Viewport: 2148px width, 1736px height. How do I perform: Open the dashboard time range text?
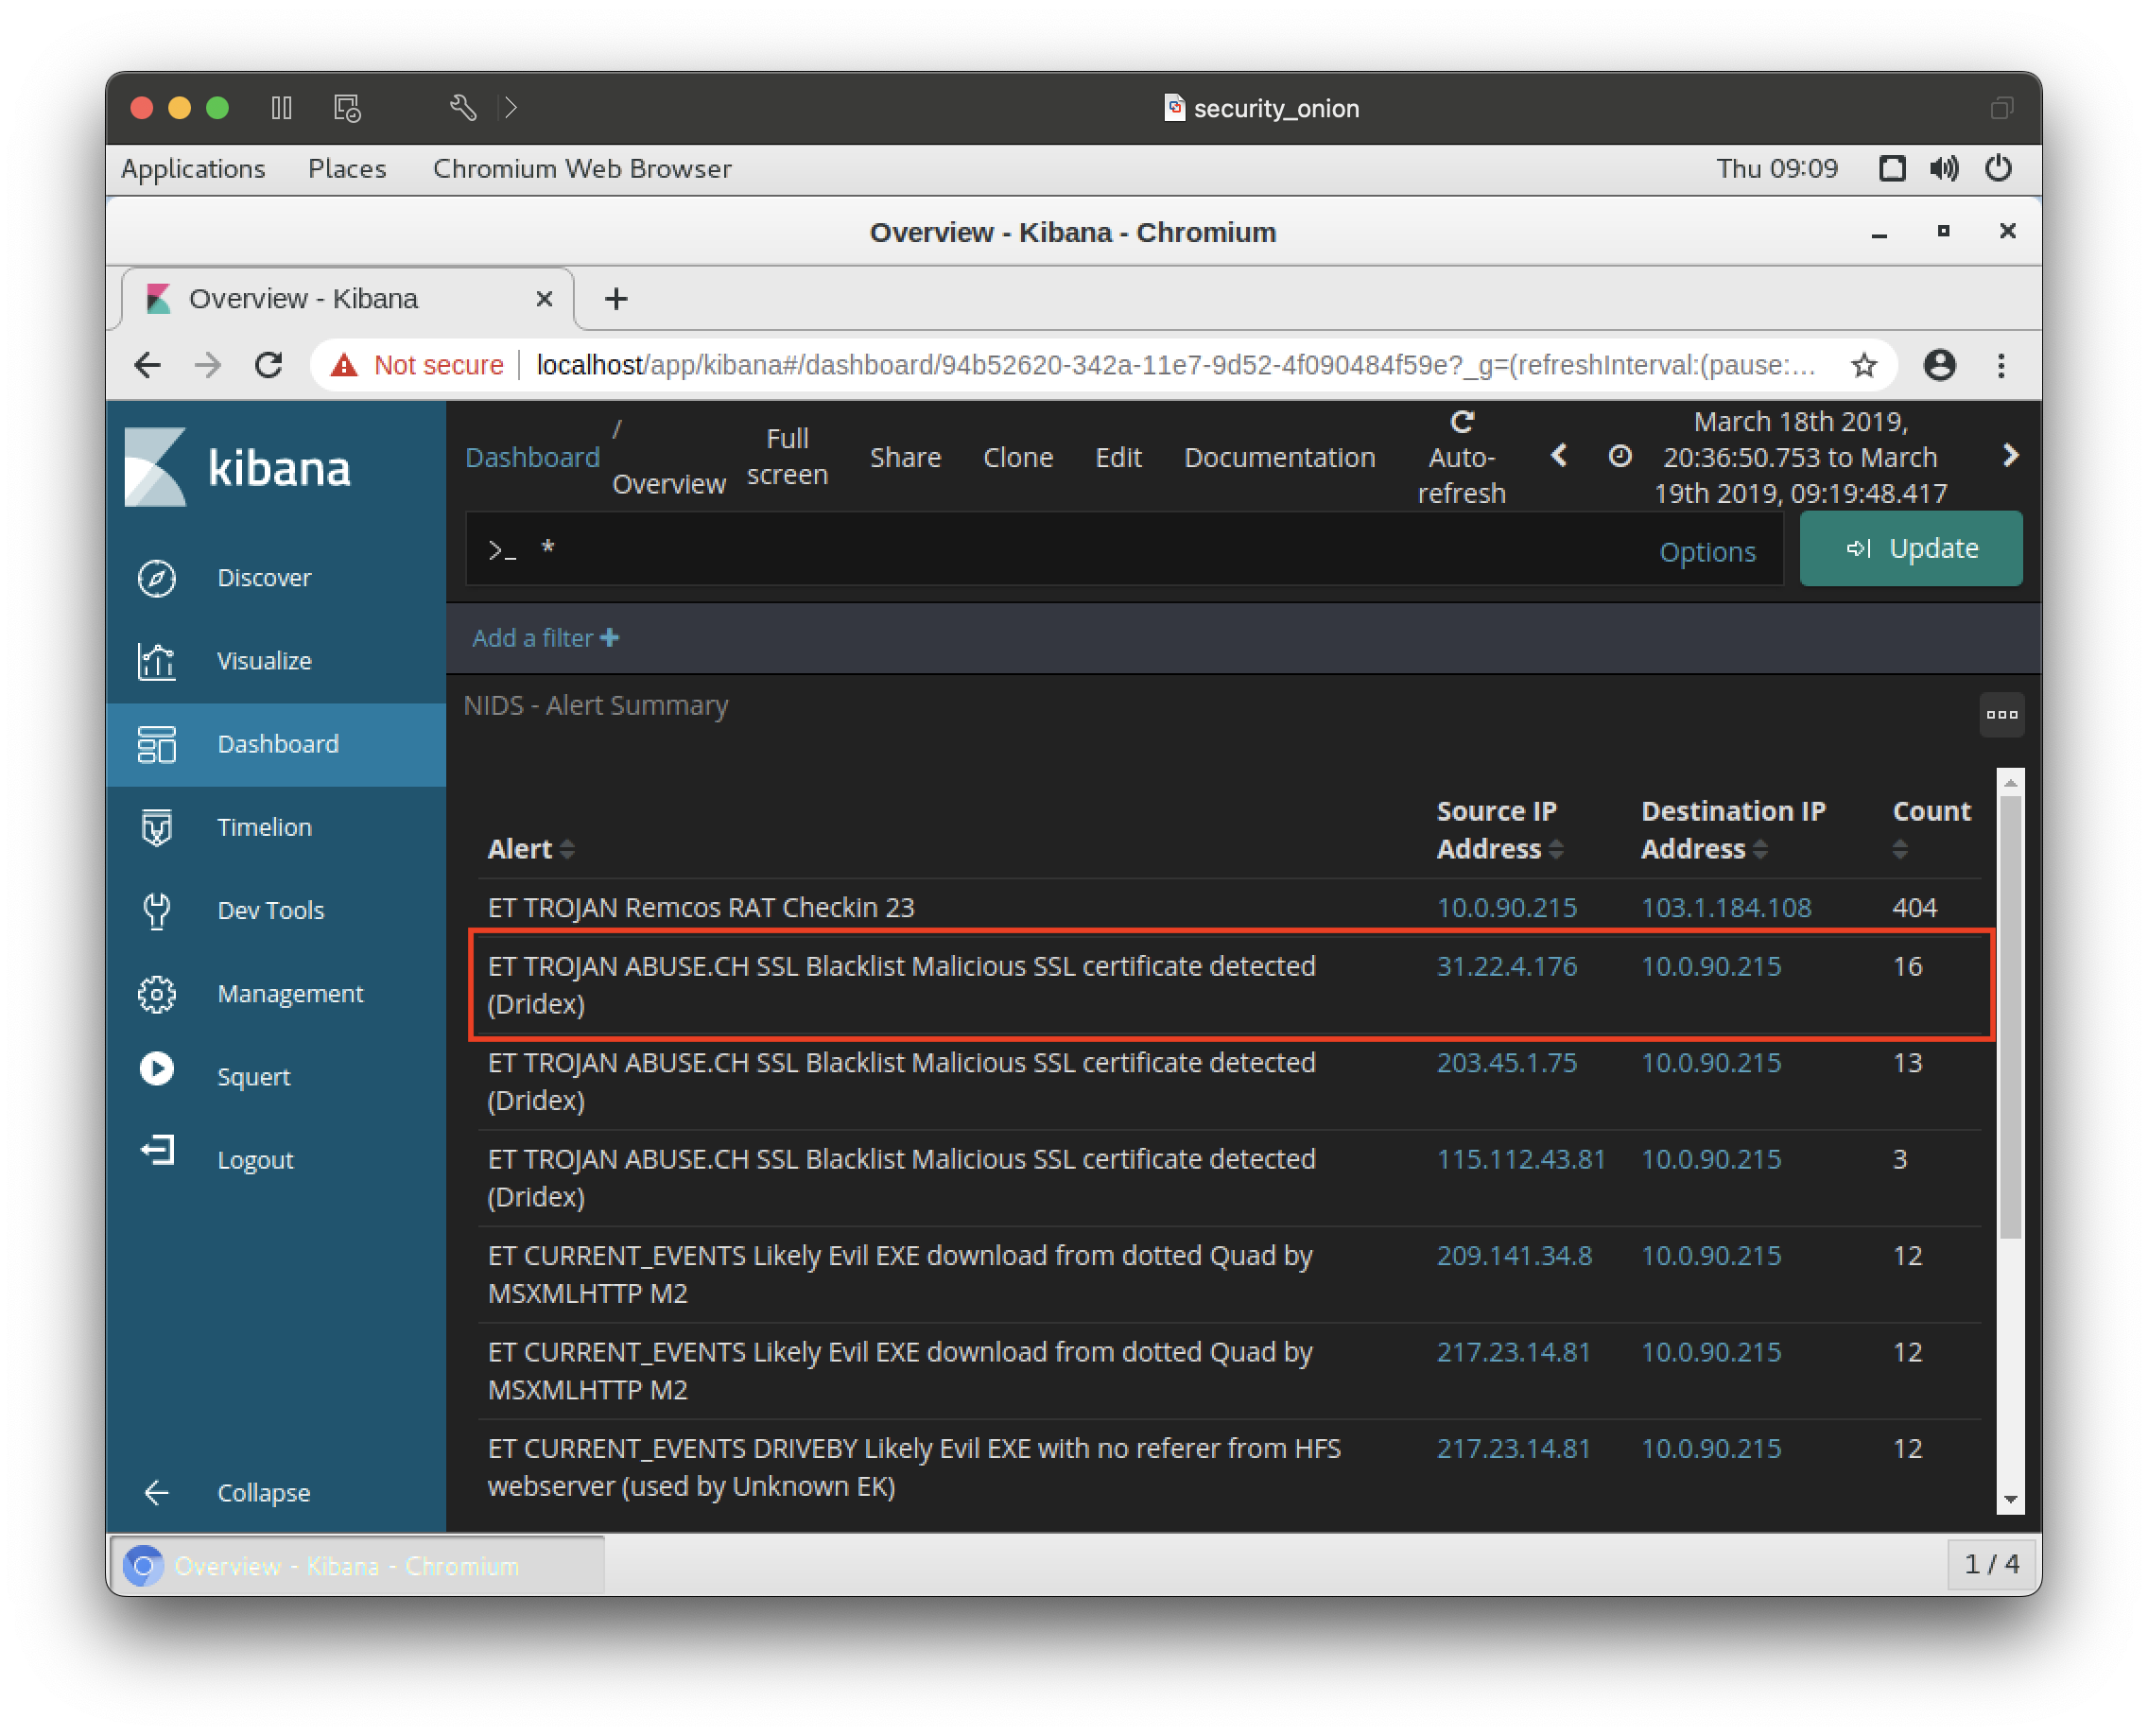pos(1800,457)
